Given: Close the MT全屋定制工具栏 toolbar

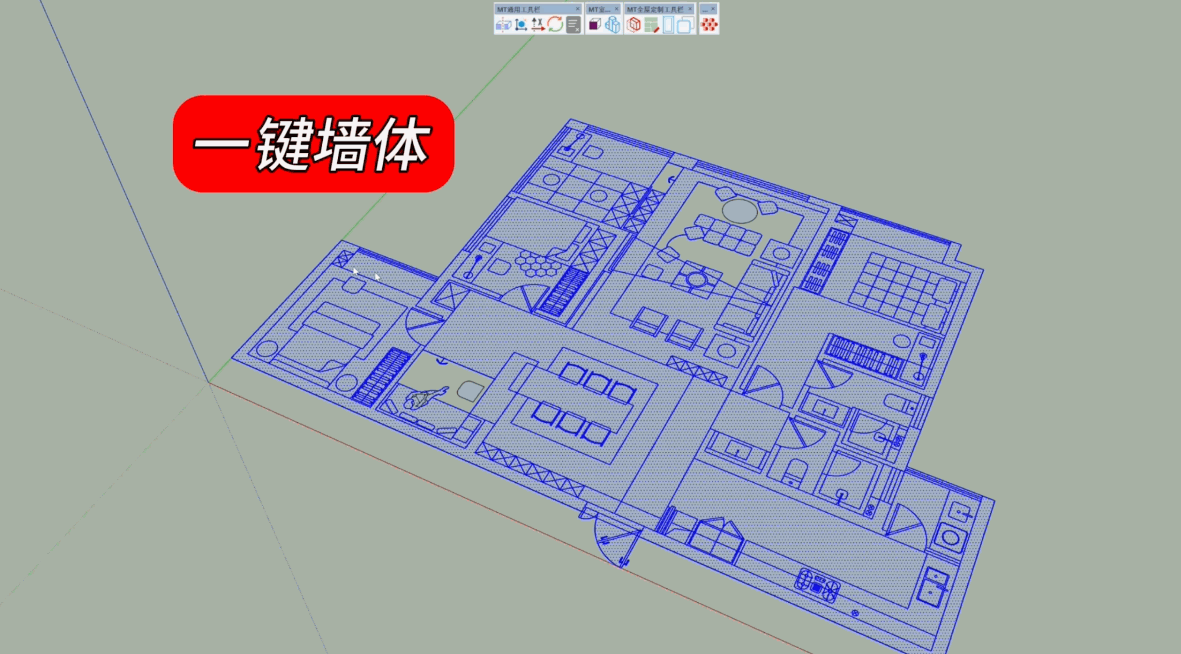Looking at the screenshot, I should point(690,9).
